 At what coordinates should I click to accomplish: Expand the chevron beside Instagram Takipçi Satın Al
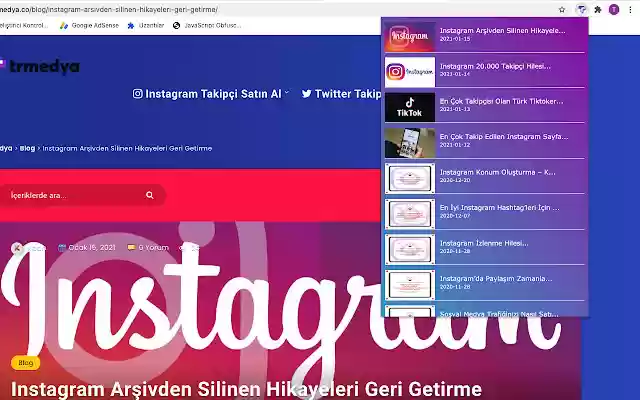pos(287,93)
